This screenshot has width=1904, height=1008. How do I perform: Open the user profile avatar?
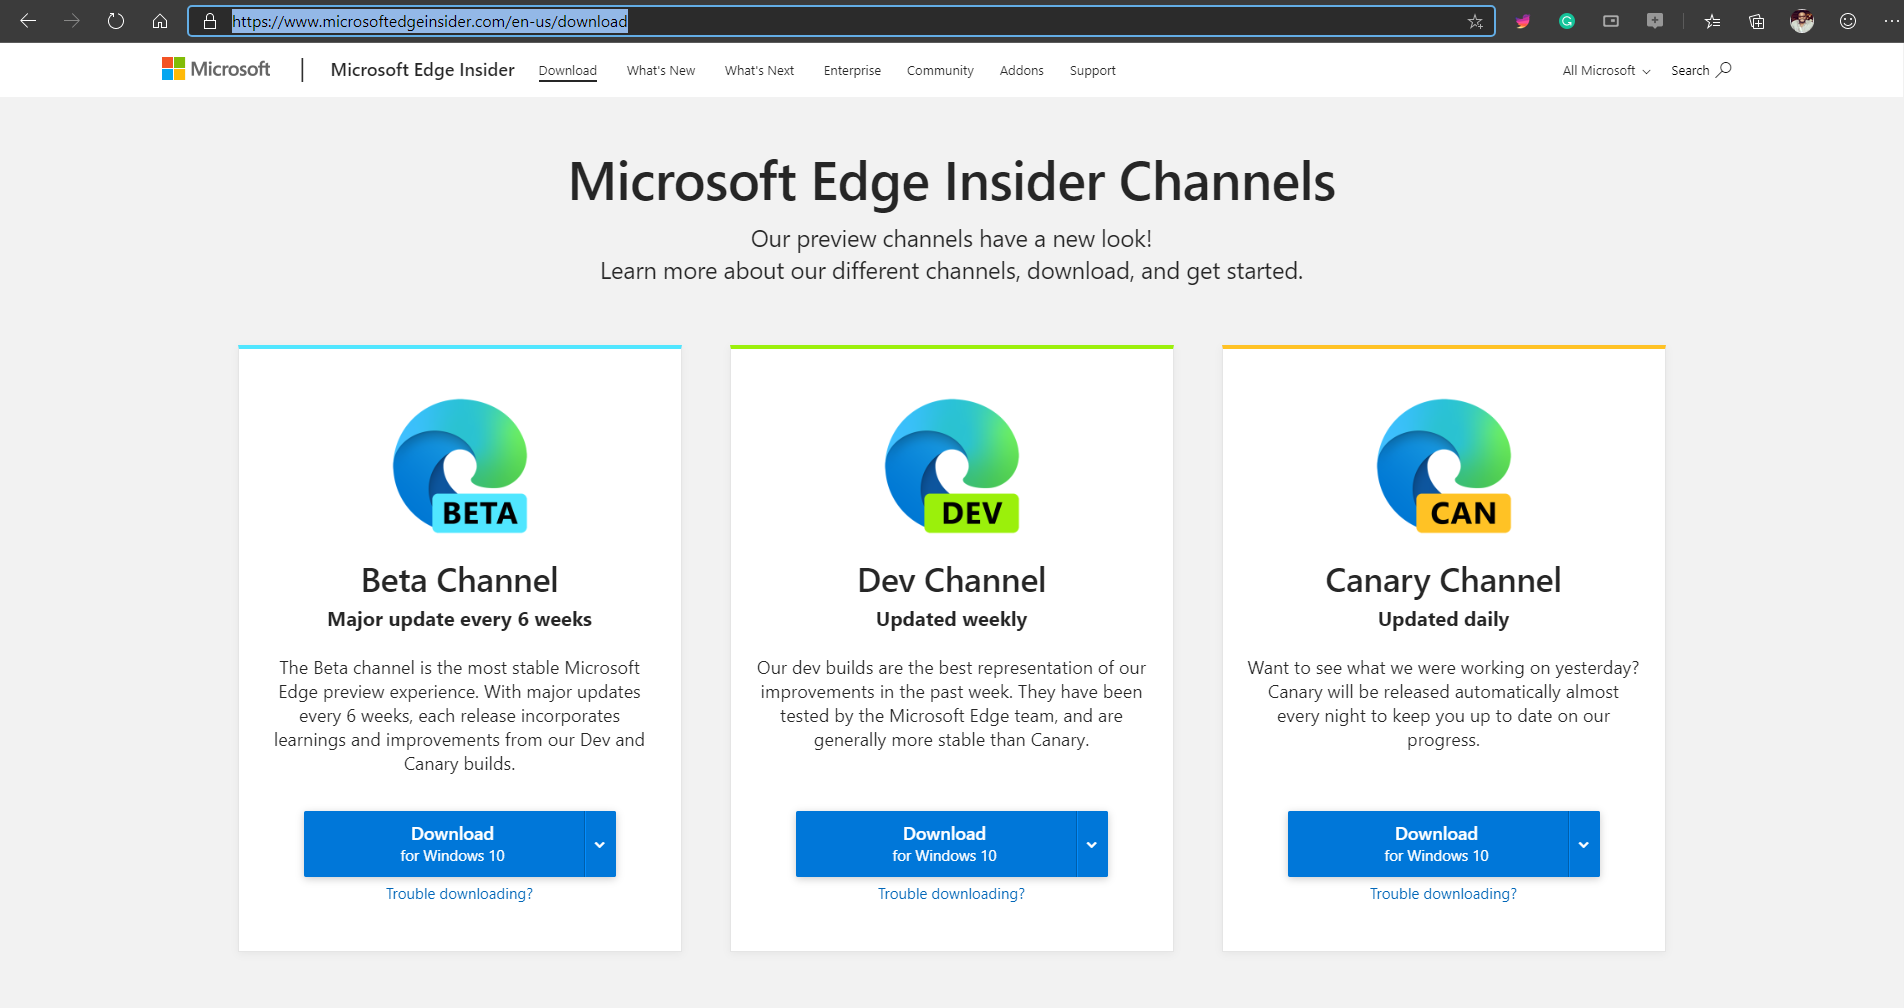click(x=1802, y=21)
